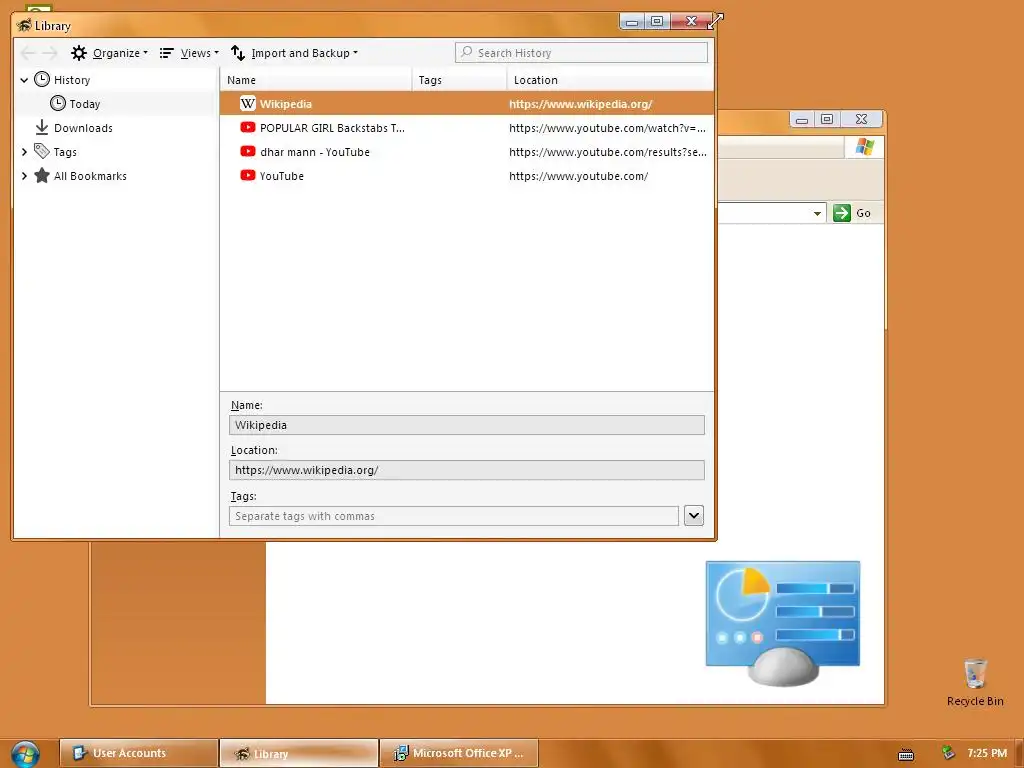Click the https://www.youtube.com/ location cell
The height and width of the screenshot is (768, 1024).
click(579, 176)
